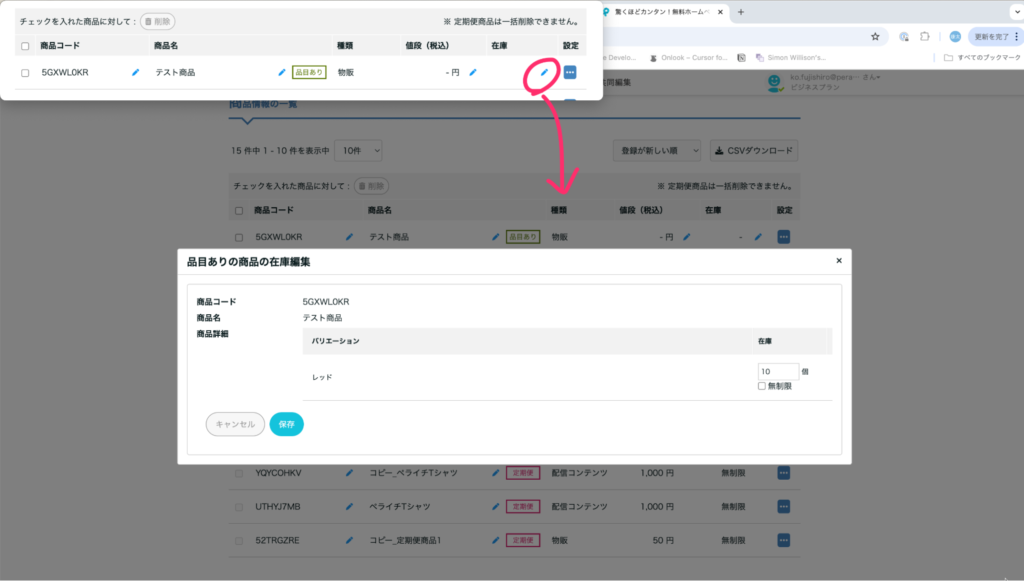Click the circled stock edit pencil icon
The height and width of the screenshot is (581, 1024).
coord(544,72)
